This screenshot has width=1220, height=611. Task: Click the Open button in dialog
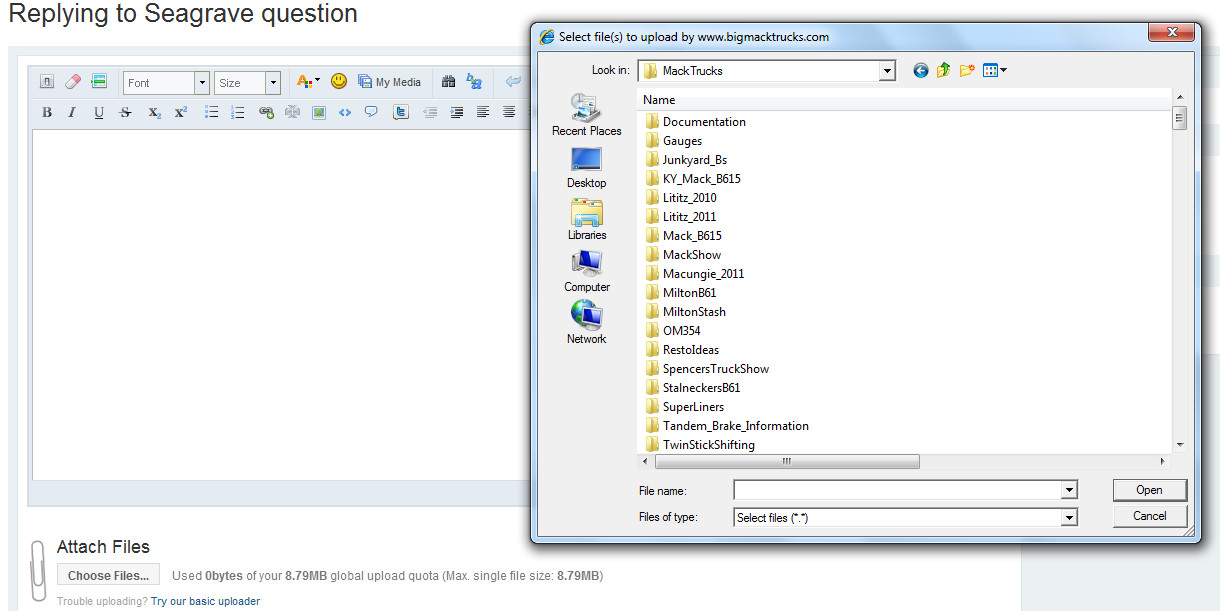pos(1149,490)
